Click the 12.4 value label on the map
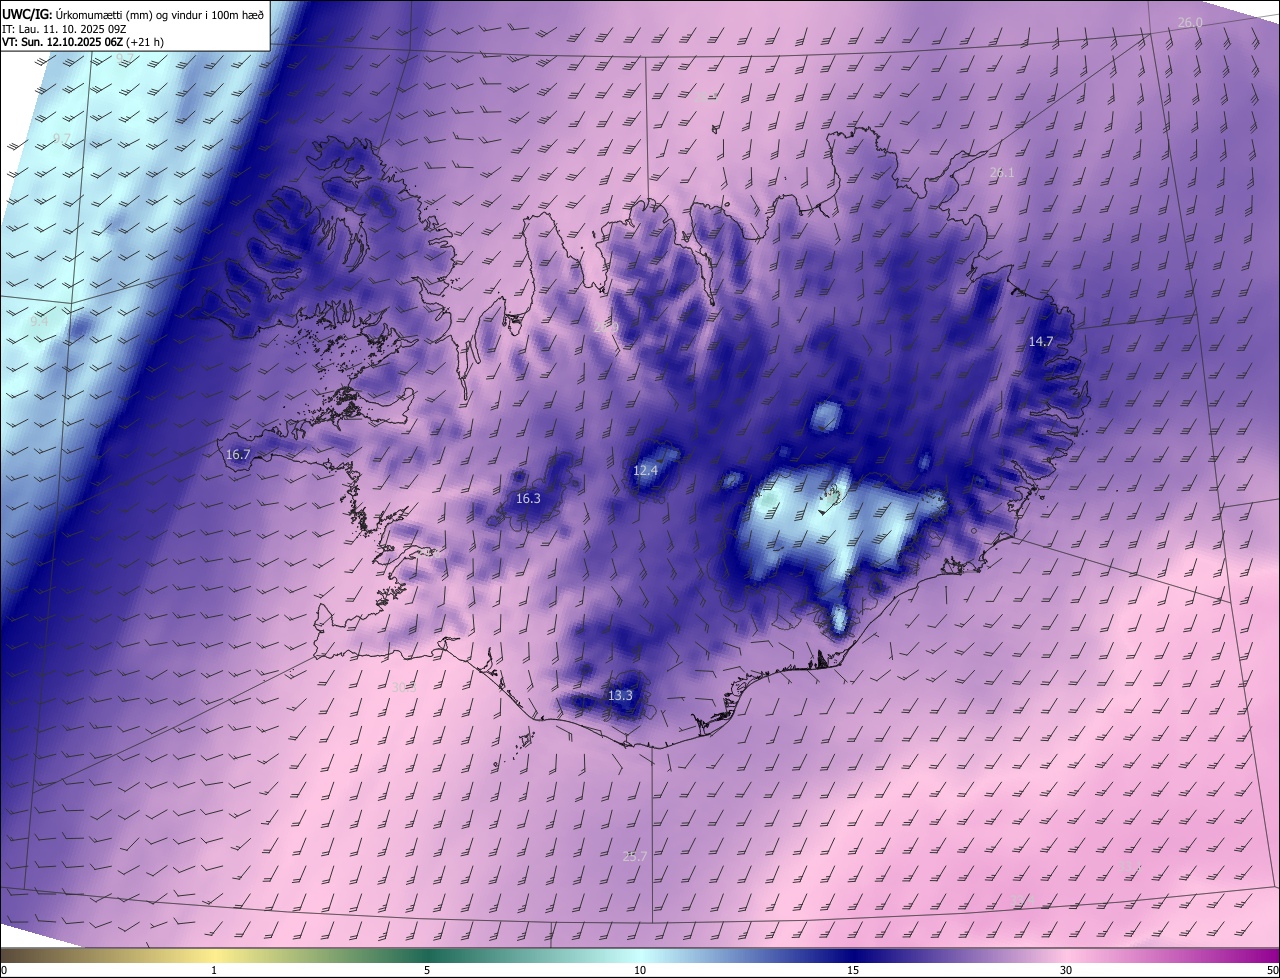The width and height of the screenshot is (1280, 978). (x=646, y=470)
